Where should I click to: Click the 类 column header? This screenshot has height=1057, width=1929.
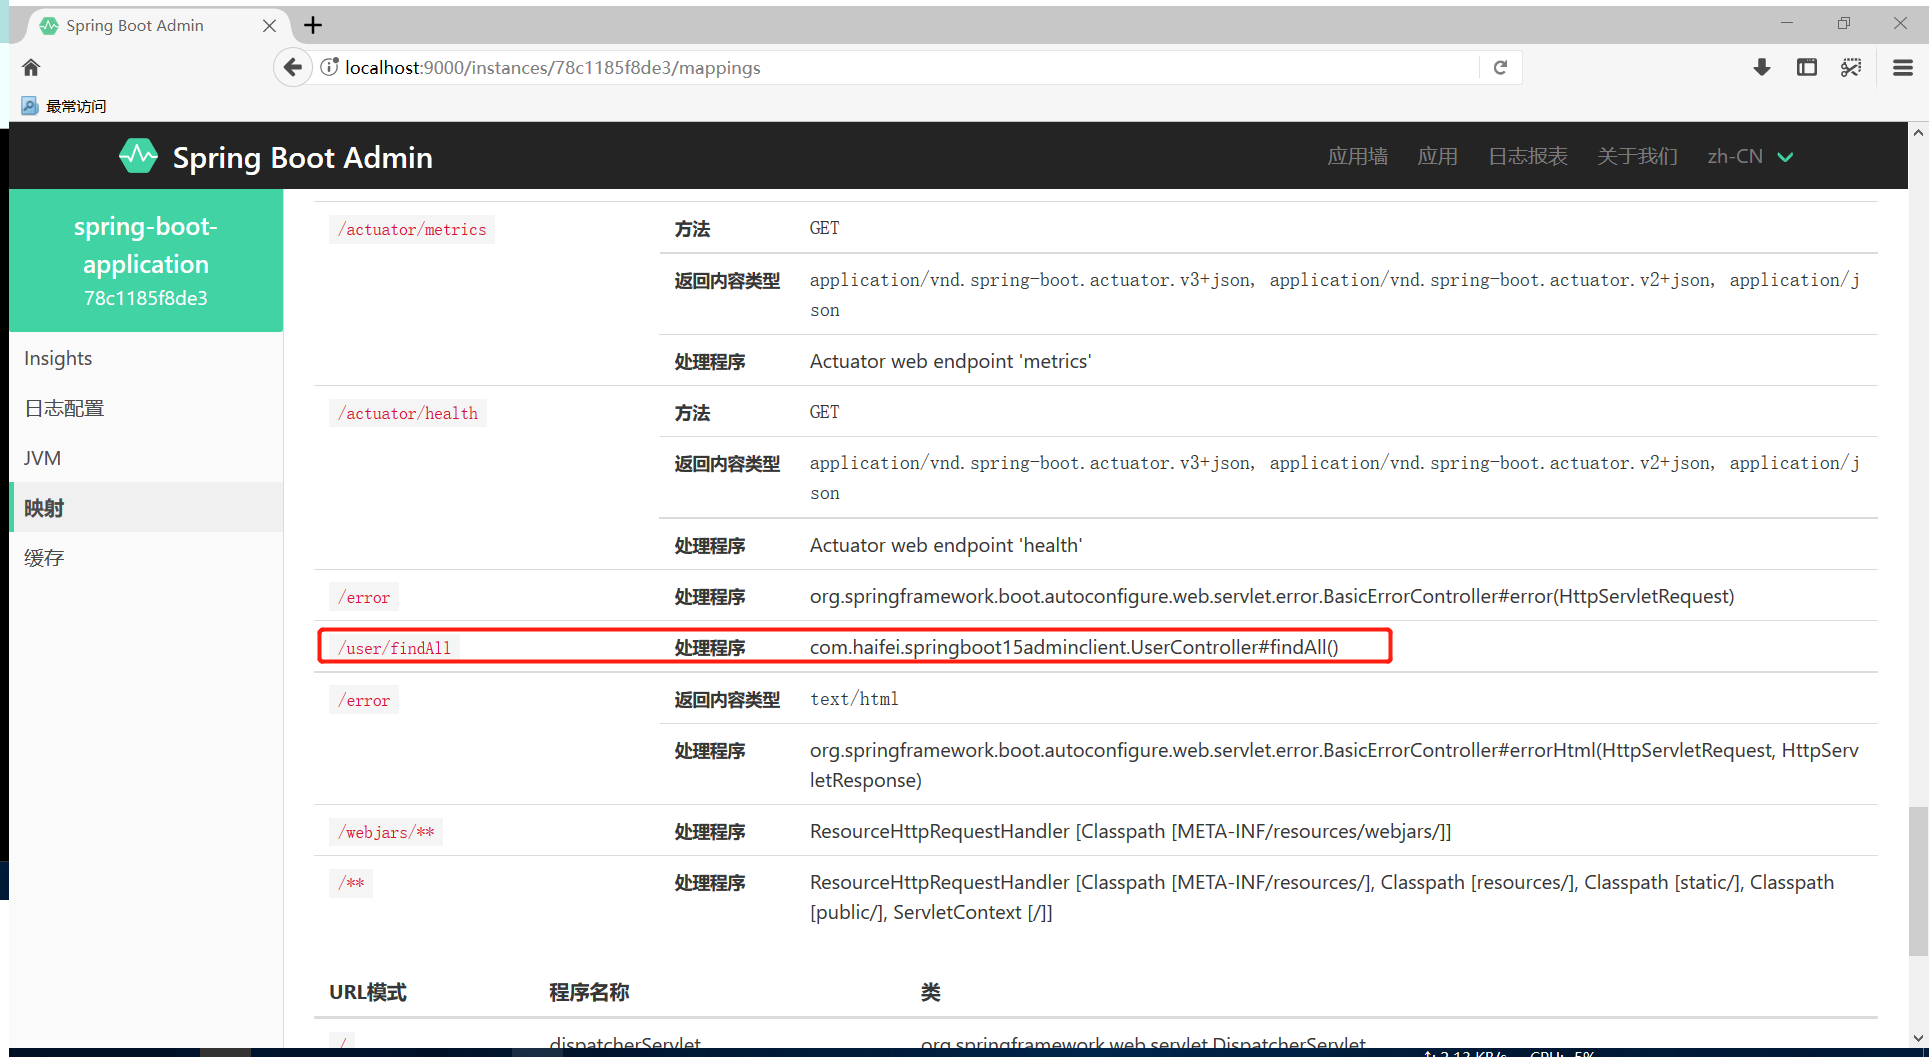click(930, 992)
